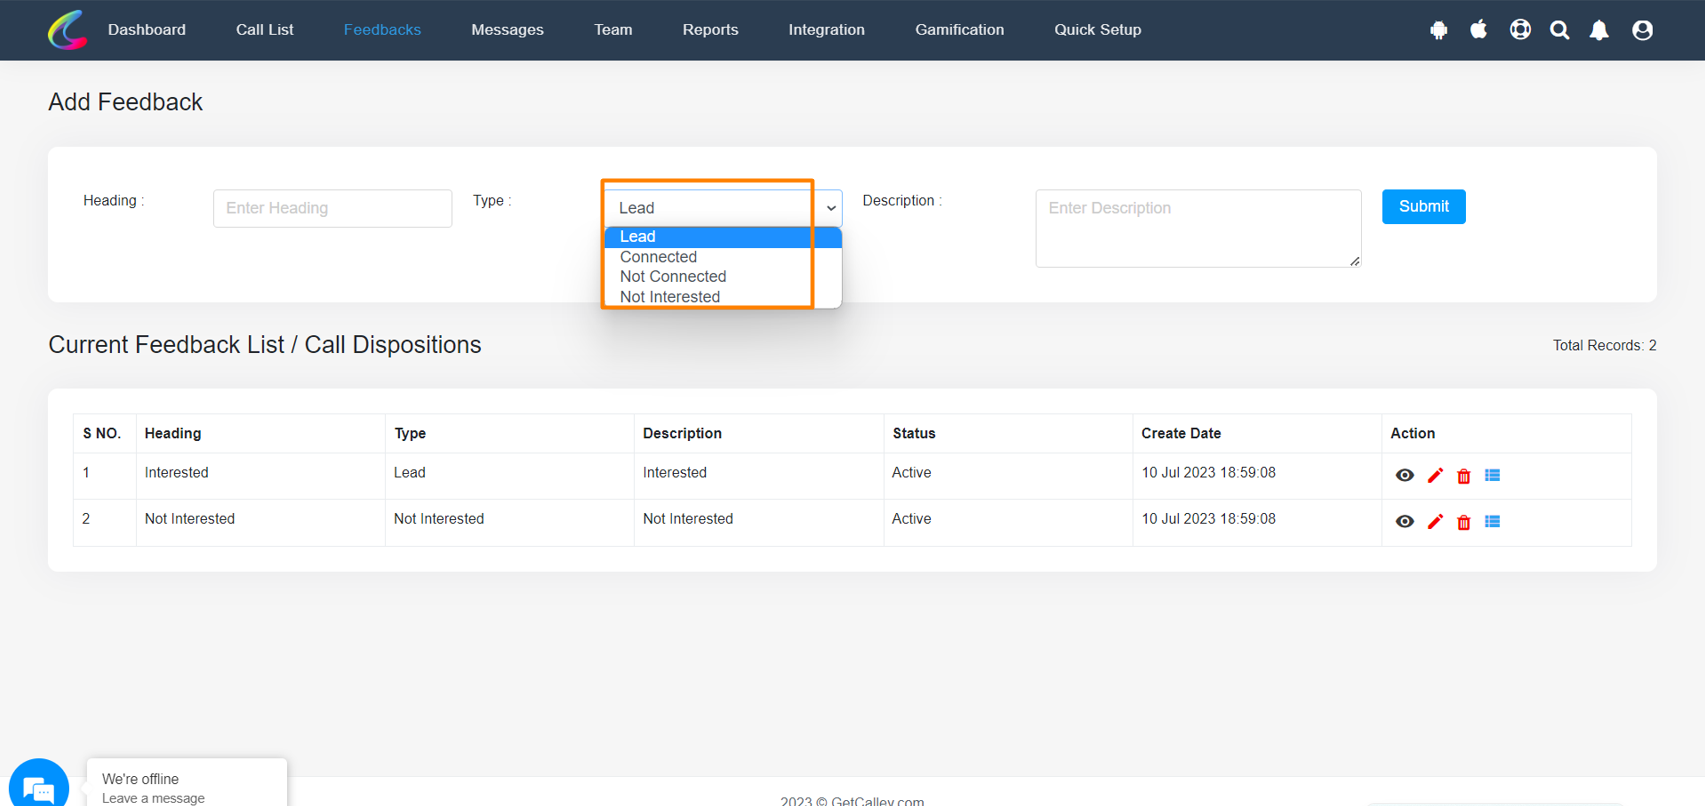Viewport: 1705px width, 806px height.
Task: View the Interested feedback with eye icon
Action: (x=1404, y=476)
